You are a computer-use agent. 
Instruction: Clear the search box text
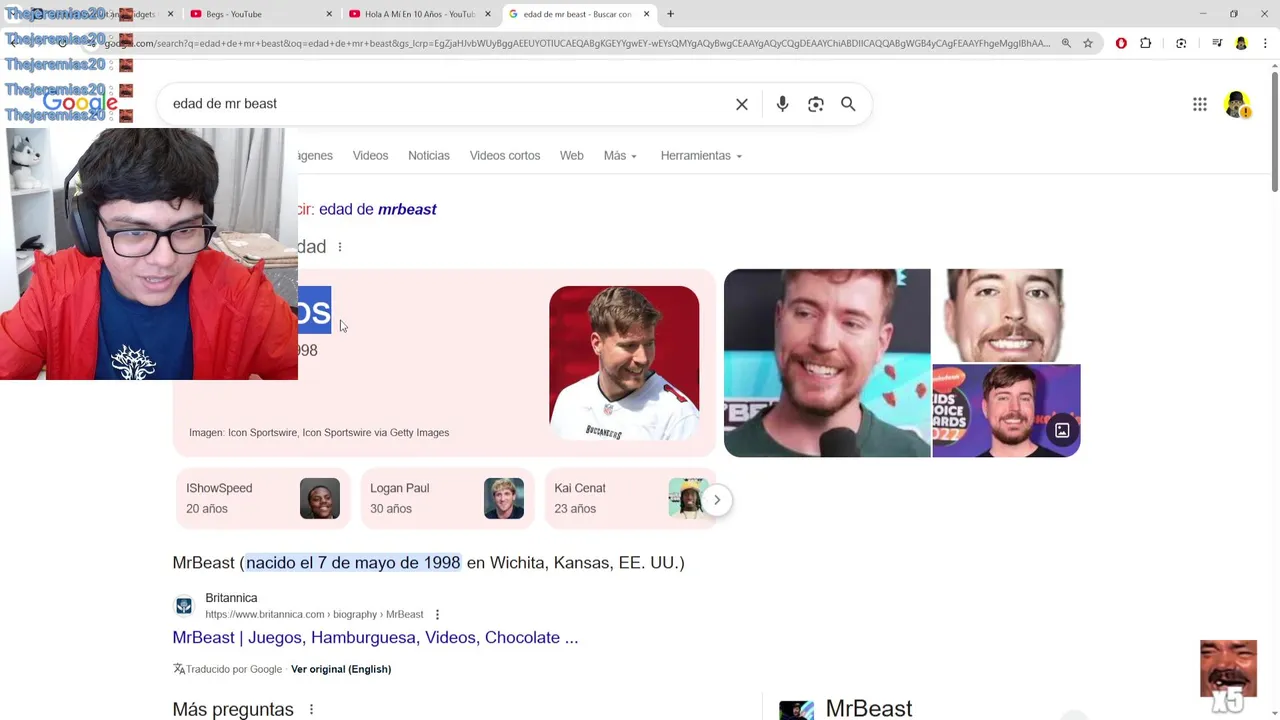(742, 104)
